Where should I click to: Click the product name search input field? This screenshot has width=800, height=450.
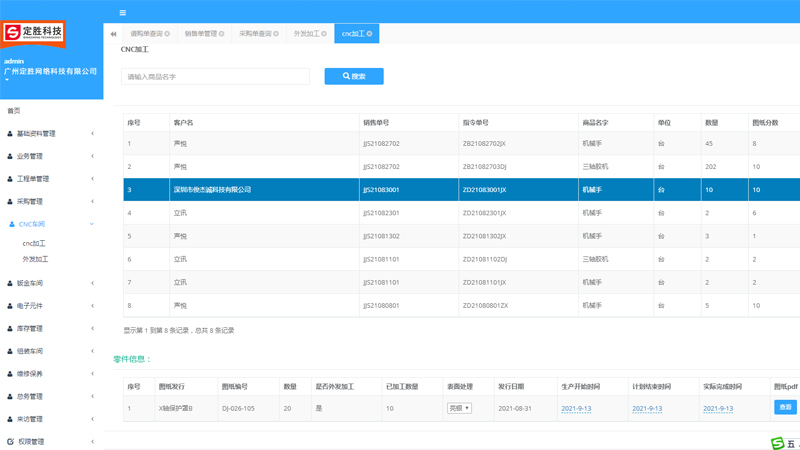tap(215, 76)
